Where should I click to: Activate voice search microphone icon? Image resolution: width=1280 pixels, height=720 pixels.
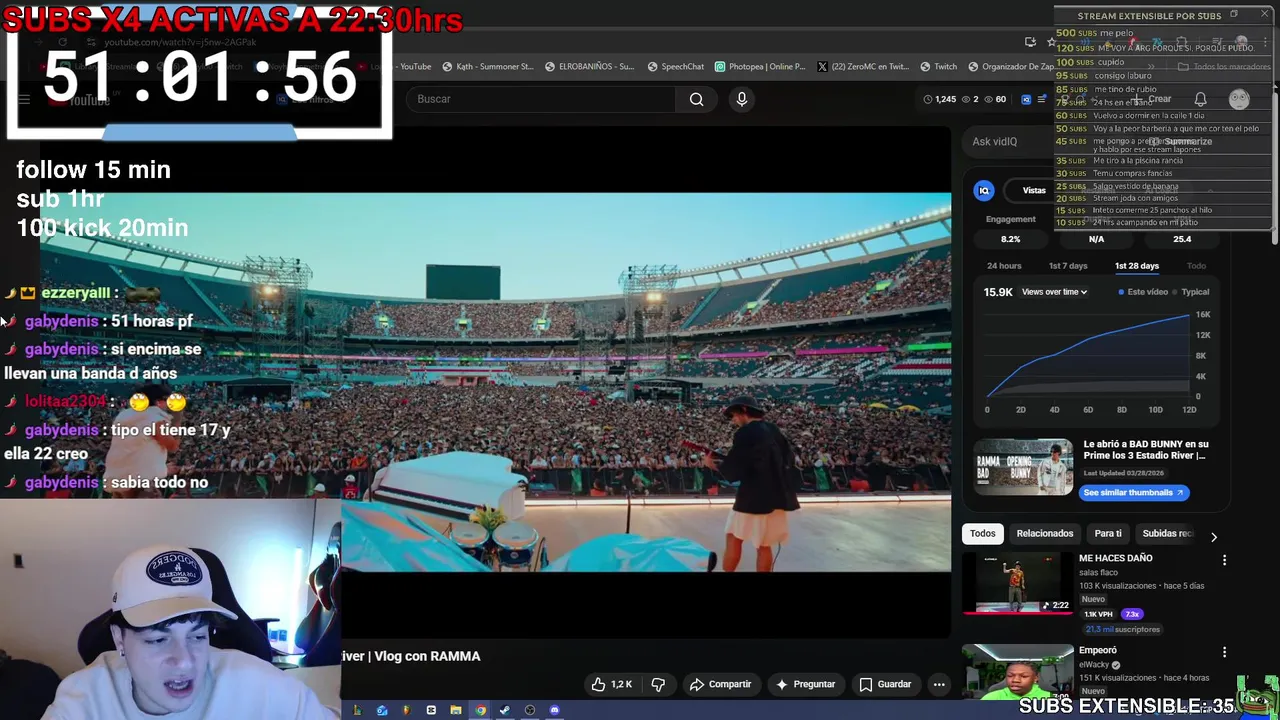point(741,99)
